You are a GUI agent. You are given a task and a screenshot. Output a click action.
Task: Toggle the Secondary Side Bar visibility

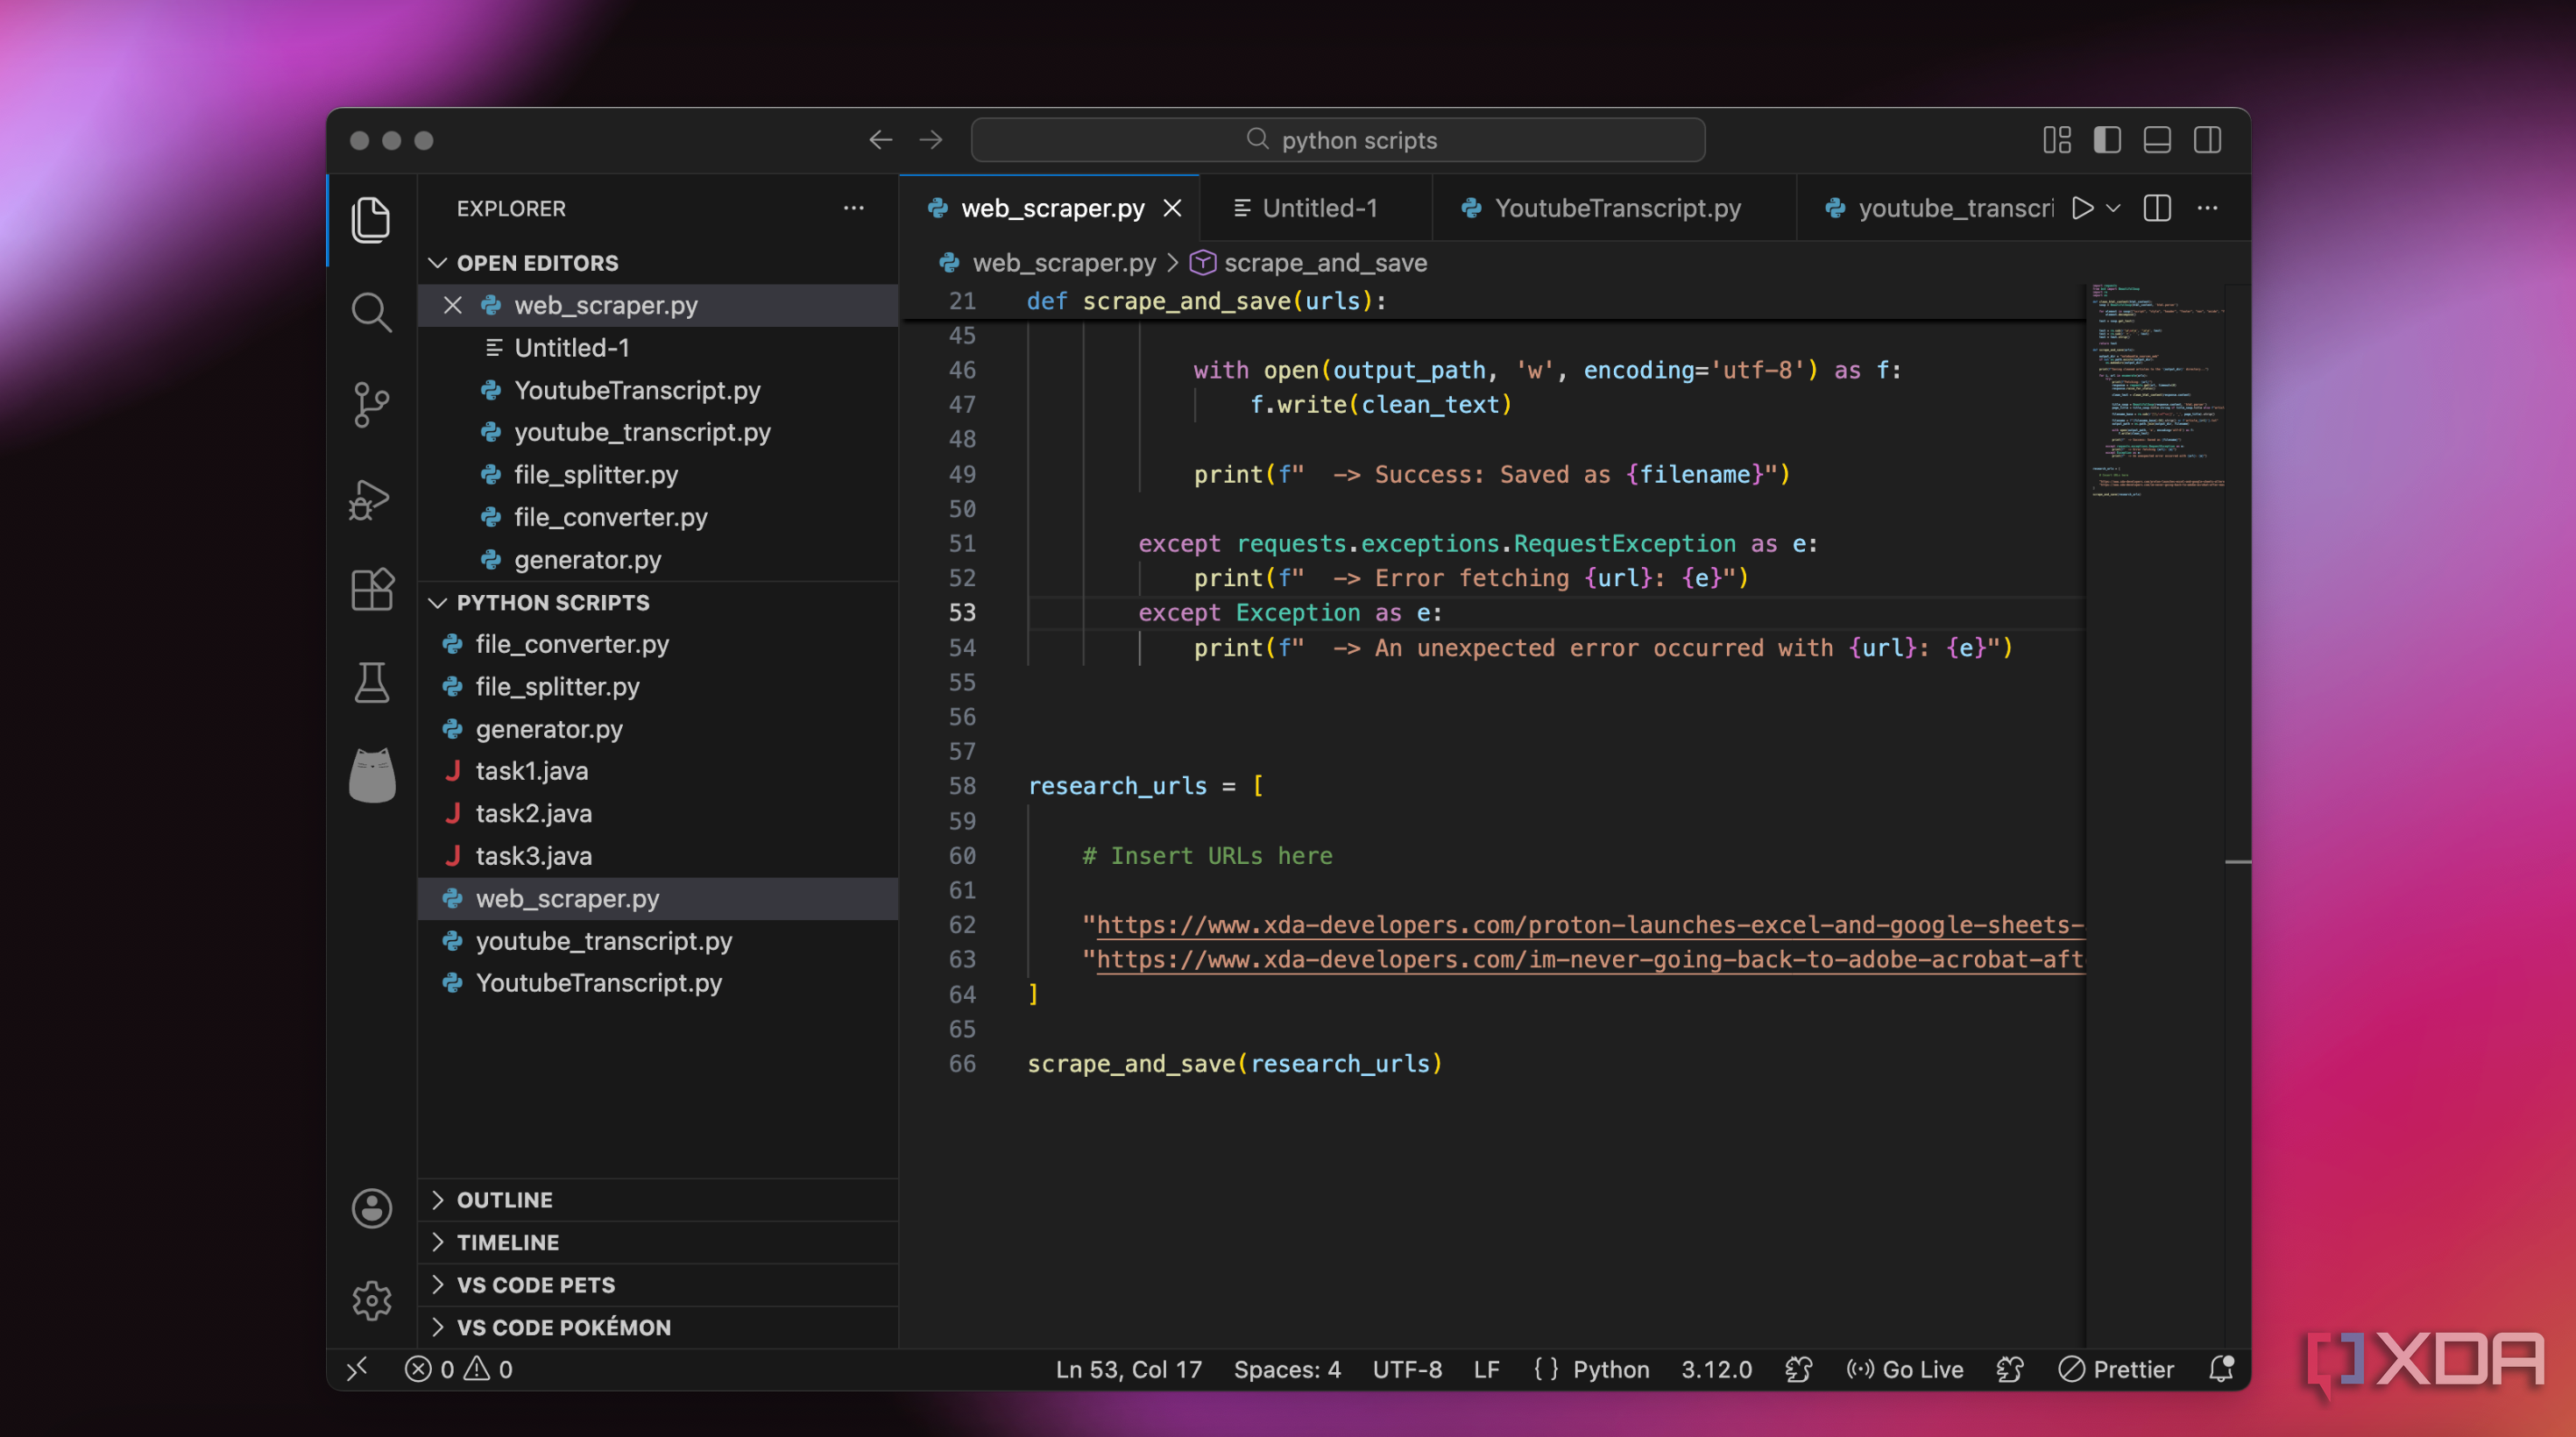point(2207,140)
